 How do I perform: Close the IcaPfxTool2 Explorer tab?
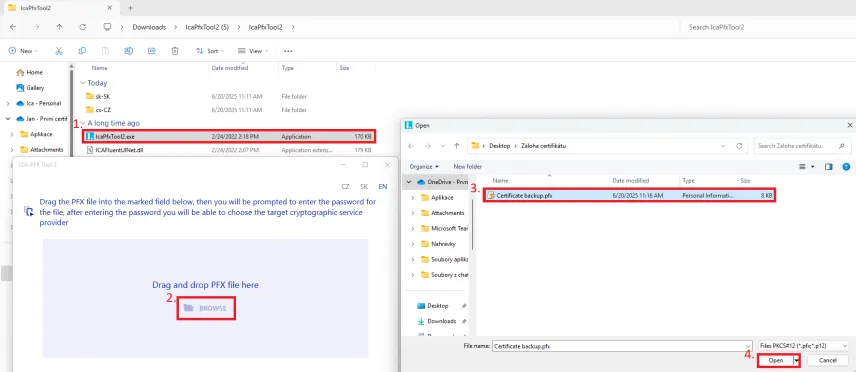110,8
